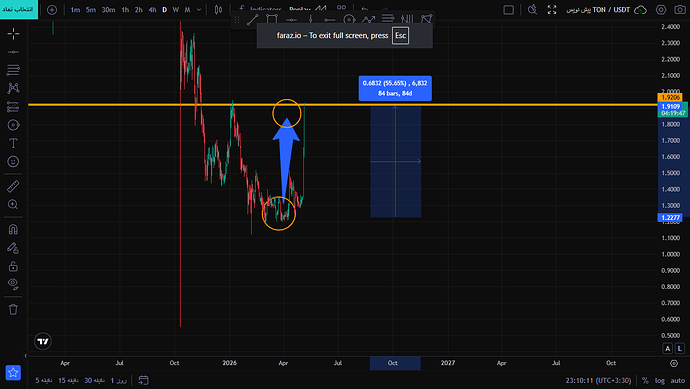Switch to the 30m timeframe
Image resolution: width=690 pixels, height=389 pixels.
click(108, 10)
